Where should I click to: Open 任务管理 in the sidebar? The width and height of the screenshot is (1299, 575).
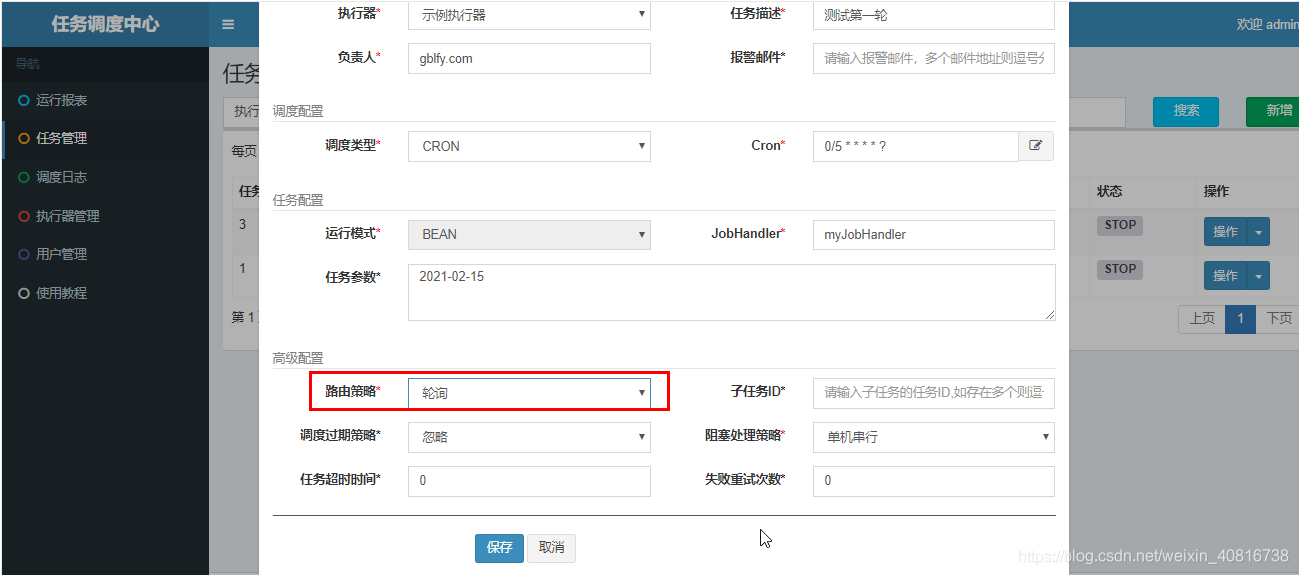pos(62,138)
